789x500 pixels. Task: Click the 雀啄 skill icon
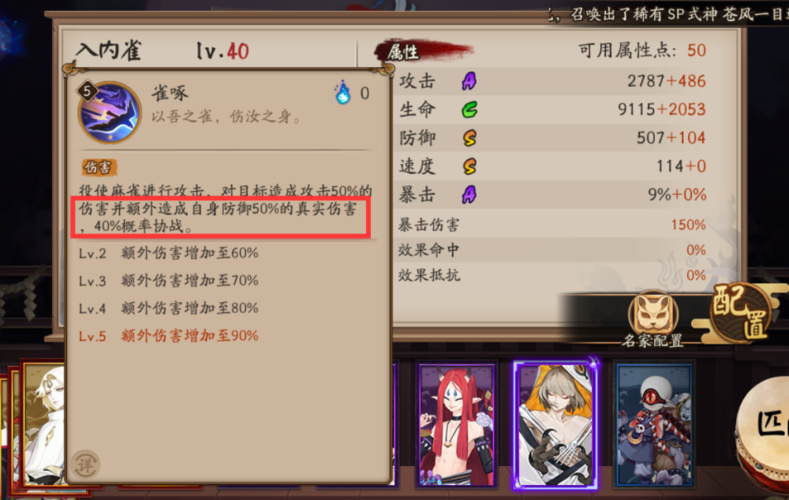[x=109, y=112]
